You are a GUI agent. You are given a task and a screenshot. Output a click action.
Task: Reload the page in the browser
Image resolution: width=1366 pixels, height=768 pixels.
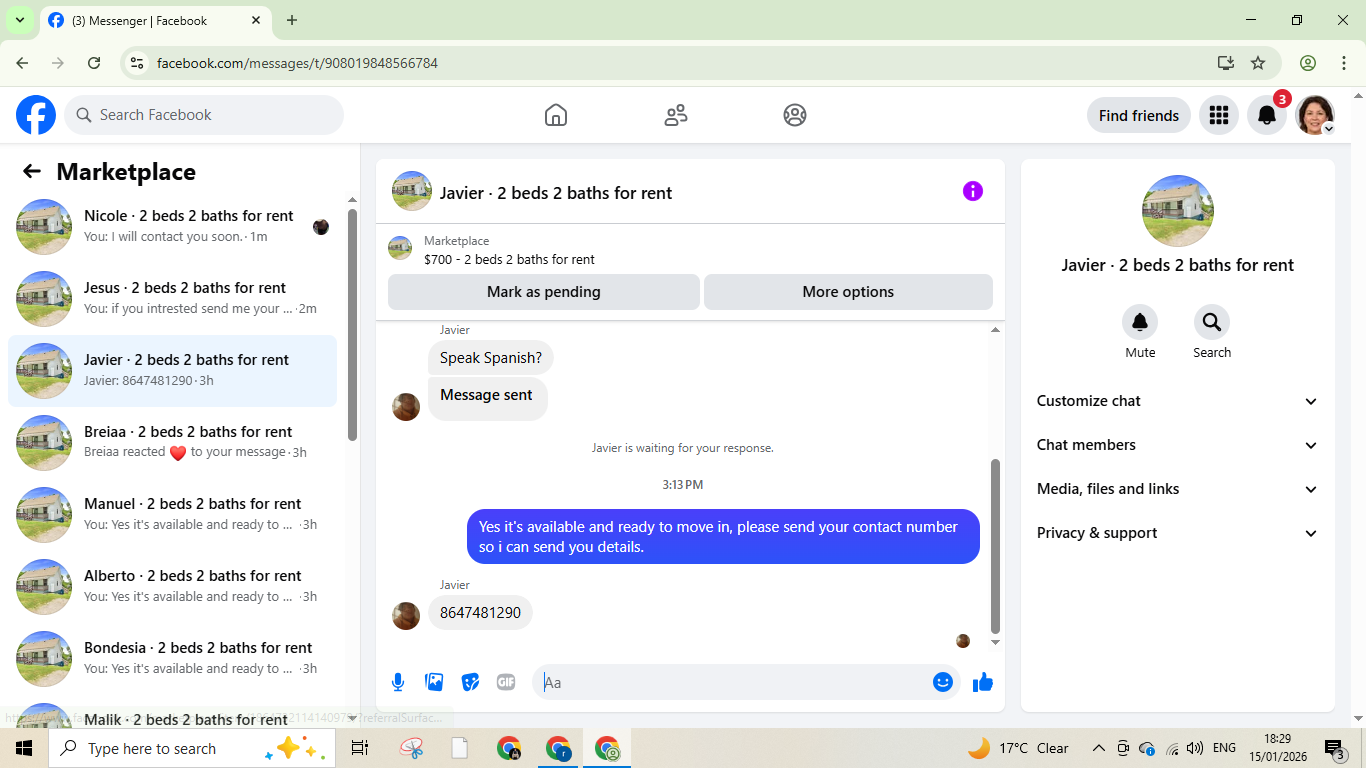tap(94, 63)
